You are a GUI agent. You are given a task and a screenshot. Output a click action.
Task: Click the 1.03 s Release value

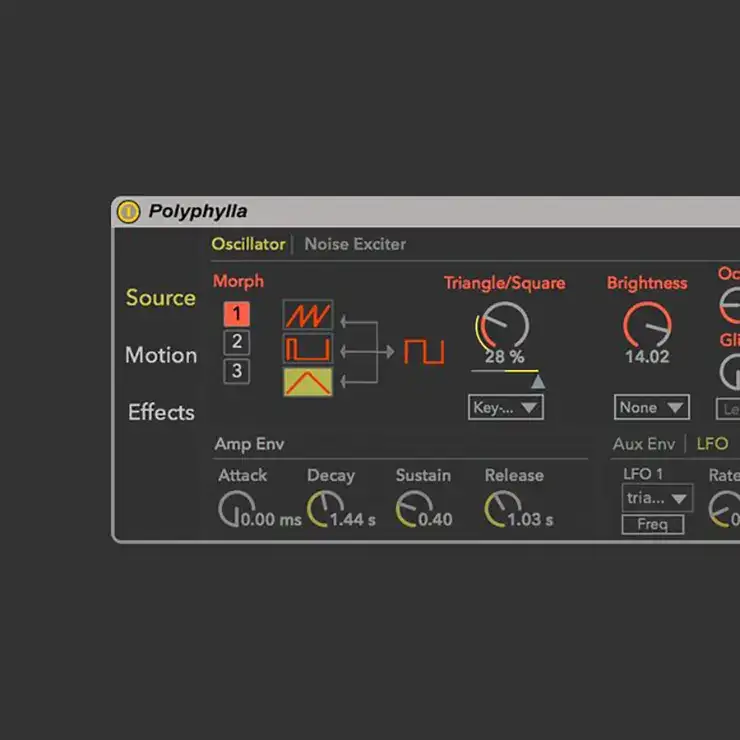tap(530, 520)
